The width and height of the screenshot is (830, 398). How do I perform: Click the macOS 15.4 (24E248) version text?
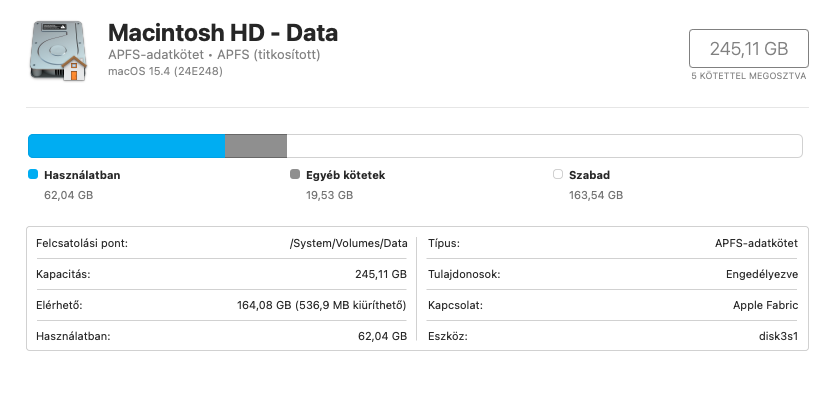(x=165, y=71)
